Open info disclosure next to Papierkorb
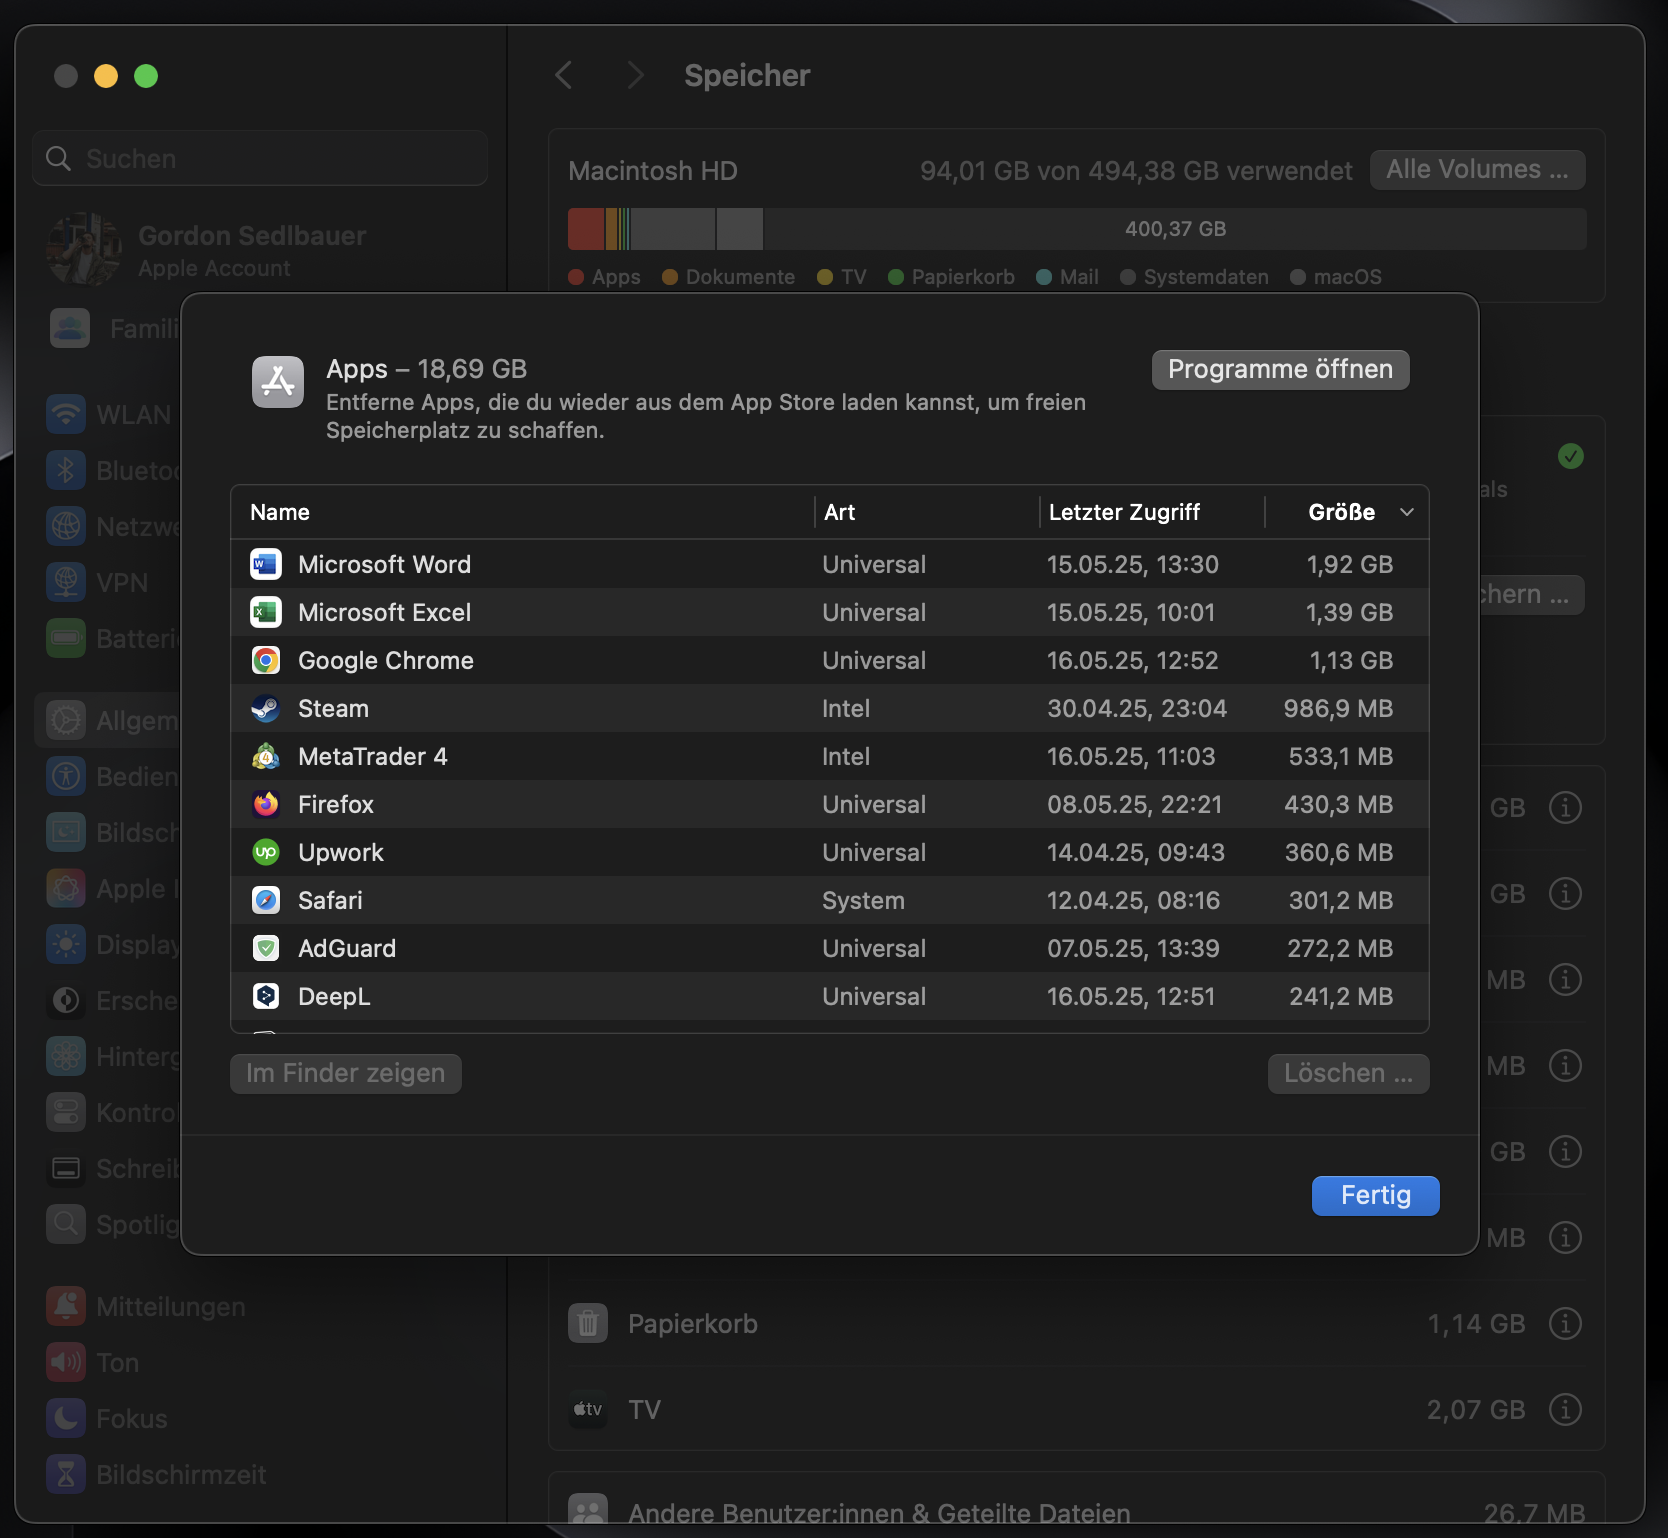This screenshot has width=1668, height=1538. (x=1566, y=1323)
